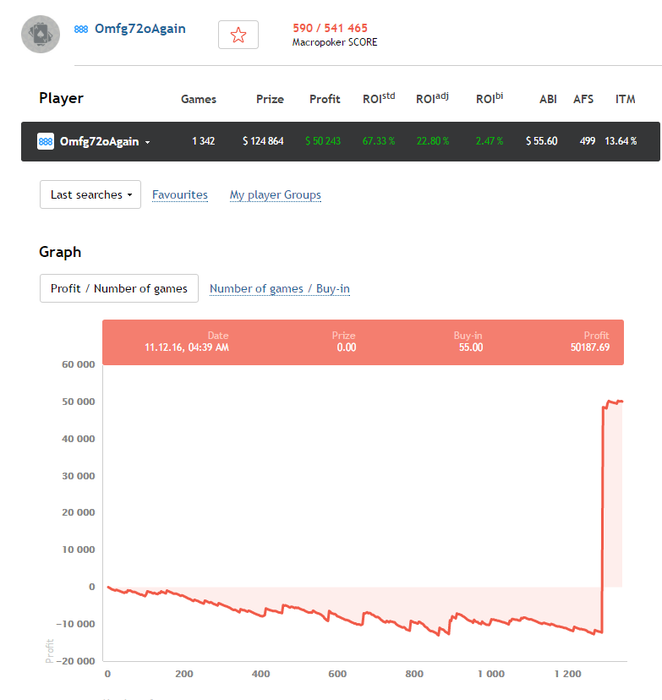This screenshot has height=700, width=662.
Task: Click the 590 / 541 465 score value
Action: (x=330, y=28)
